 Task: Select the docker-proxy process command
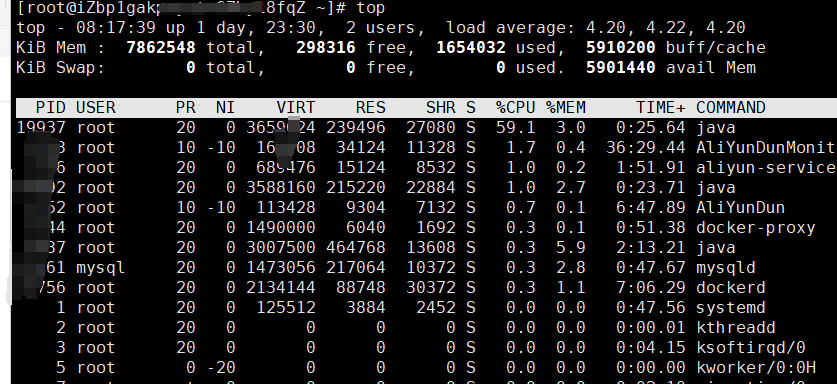(x=755, y=228)
